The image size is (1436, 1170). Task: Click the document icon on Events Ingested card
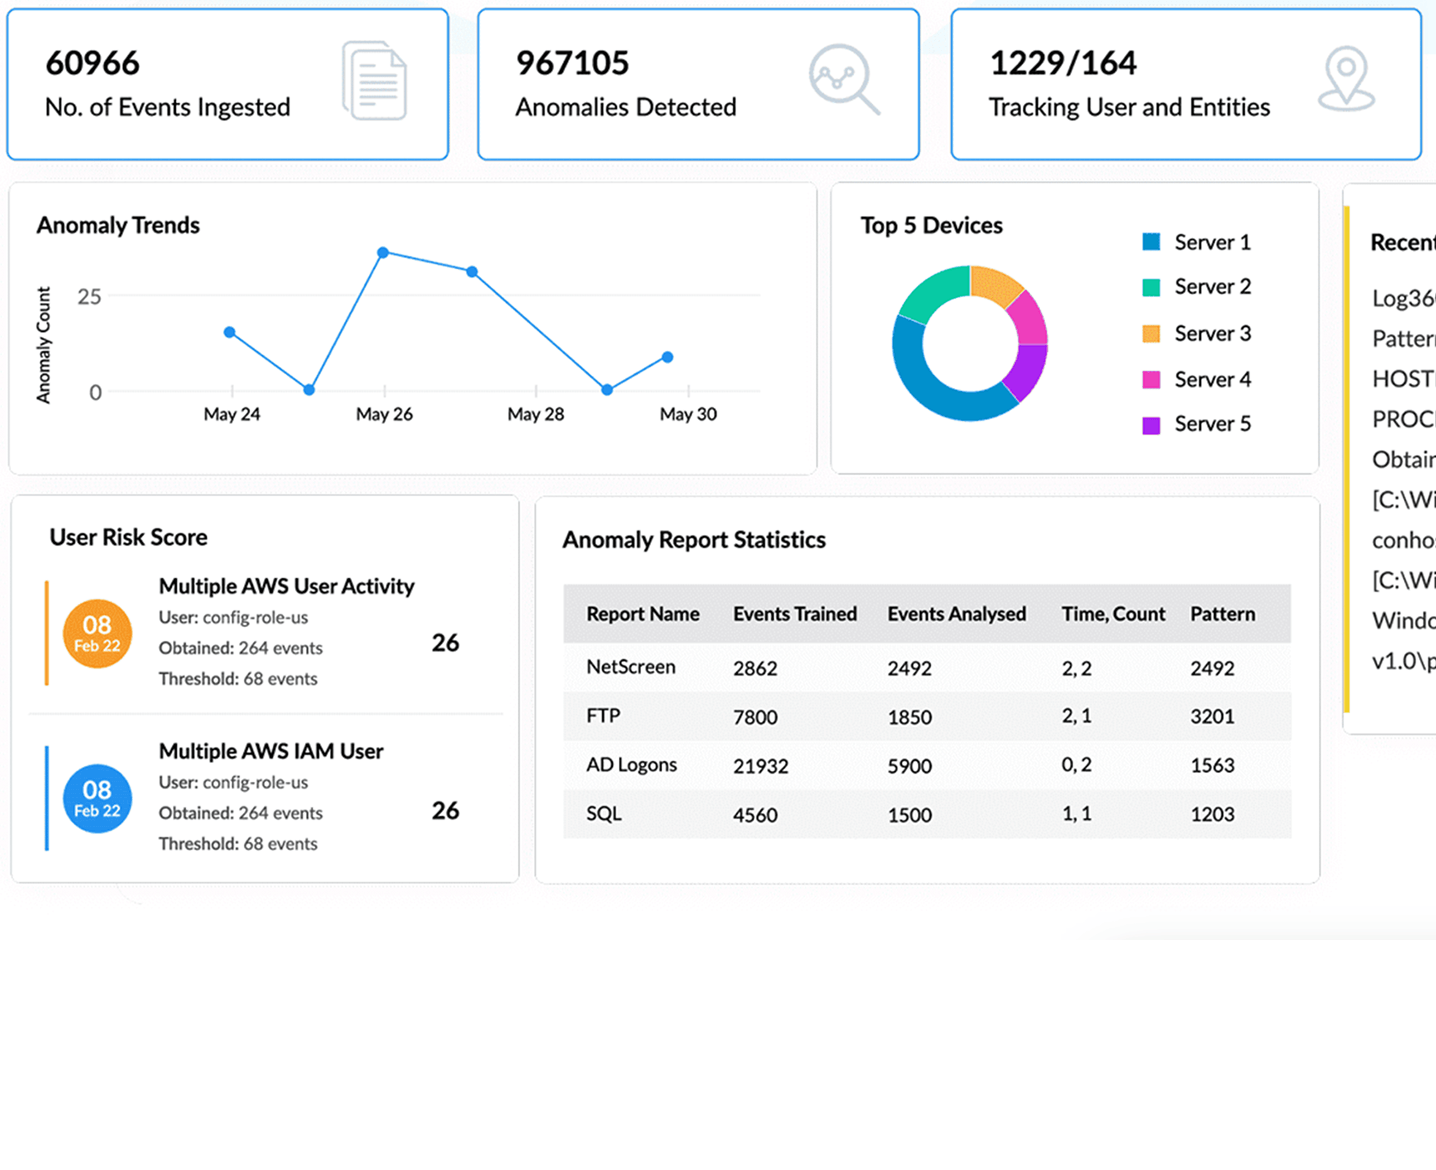coord(375,80)
